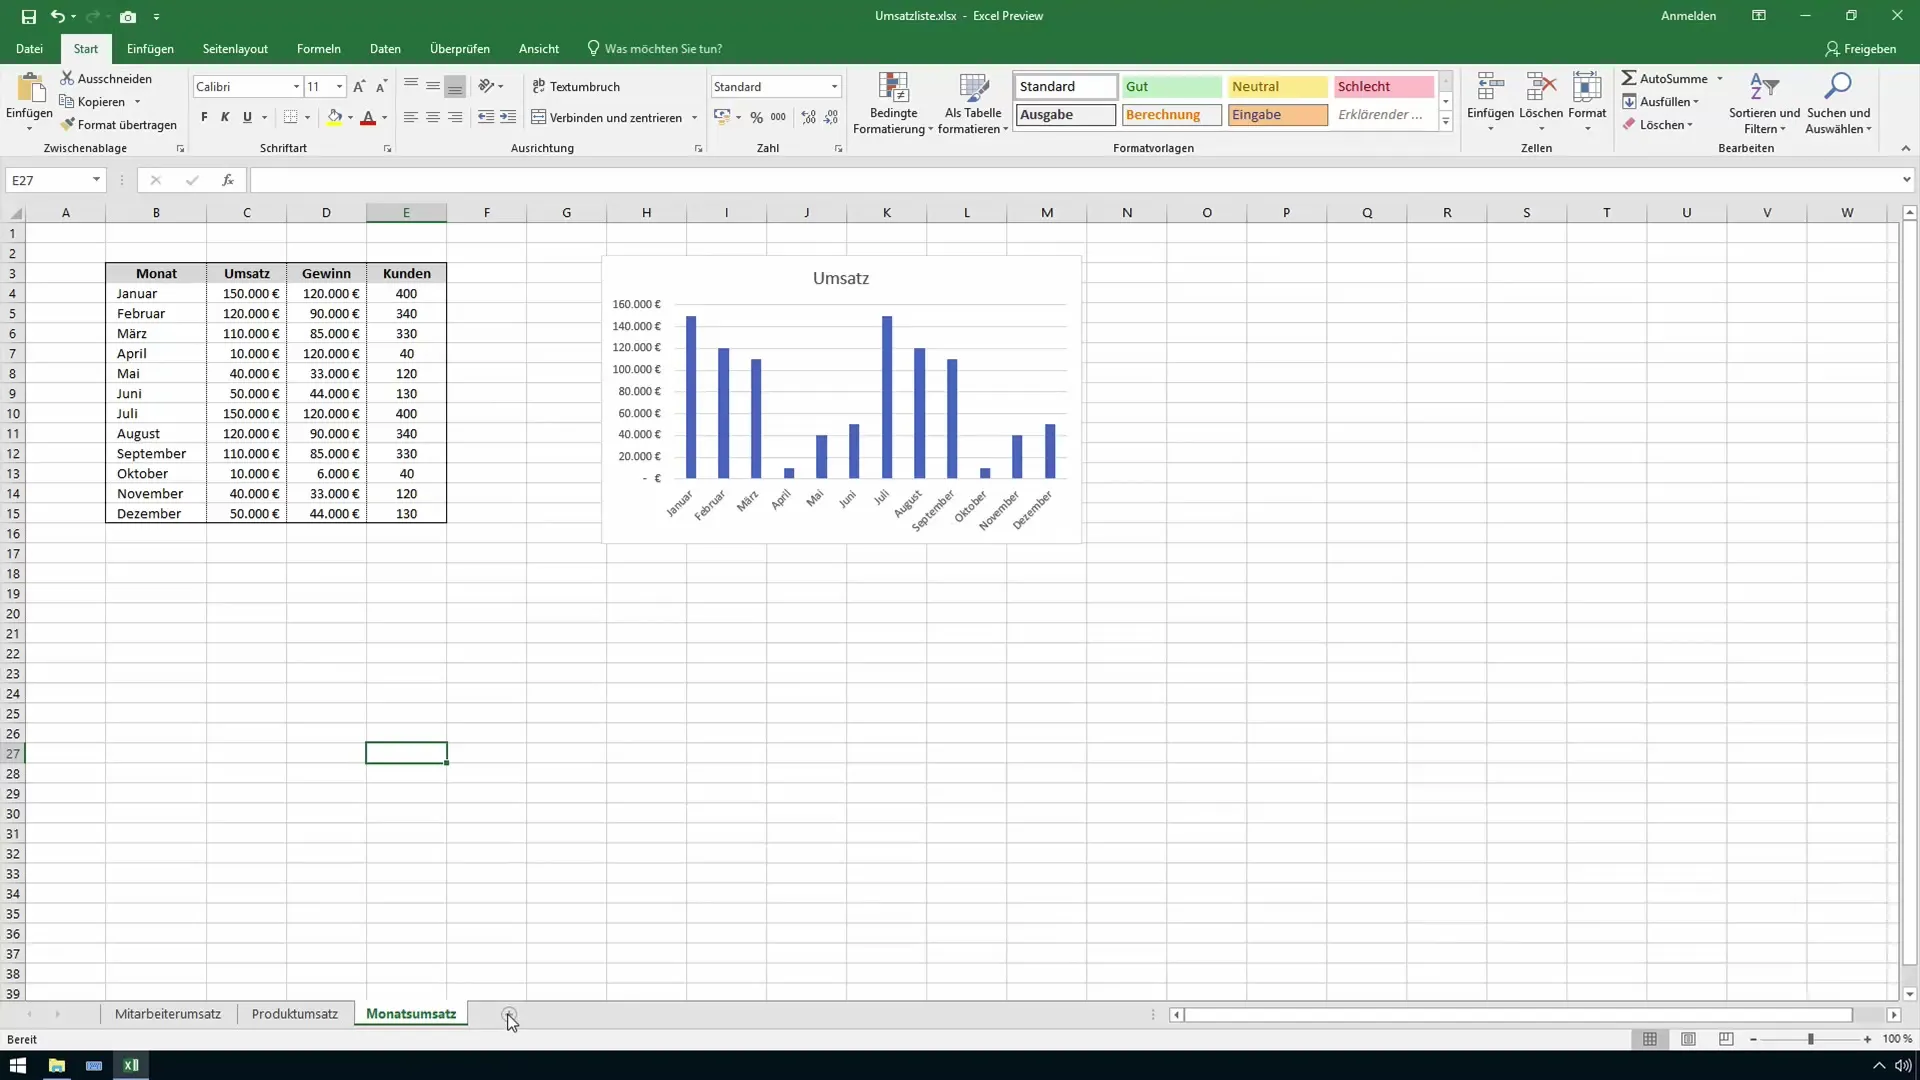
Task: Toggle bold F button
Action: point(204,117)
